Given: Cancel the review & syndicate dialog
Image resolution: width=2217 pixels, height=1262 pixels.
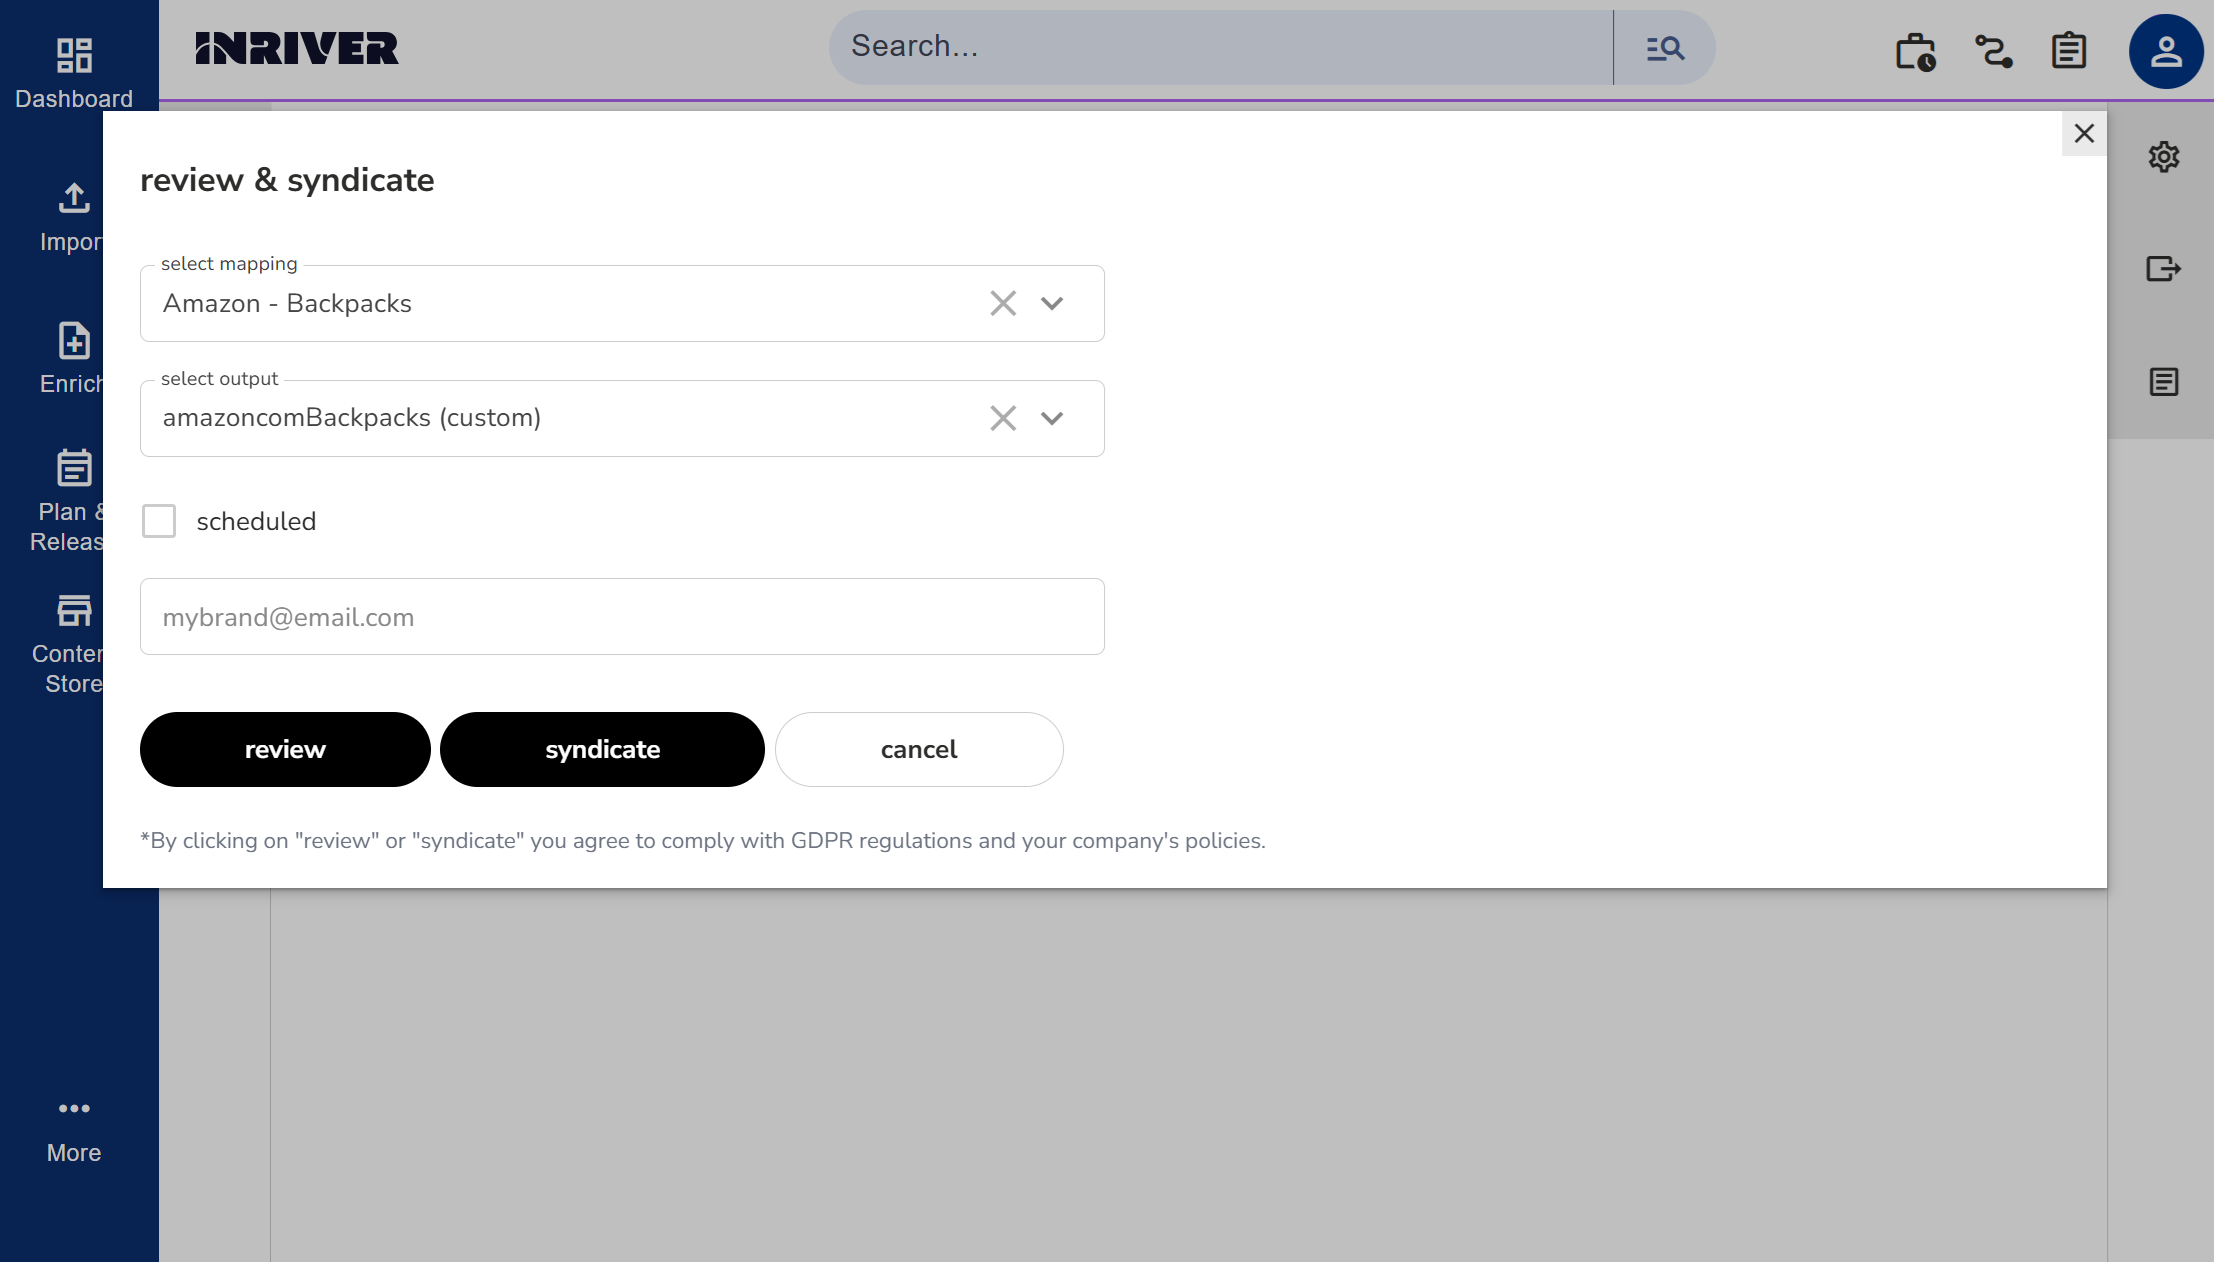Looking at the screenshot, I should (919, 749).
